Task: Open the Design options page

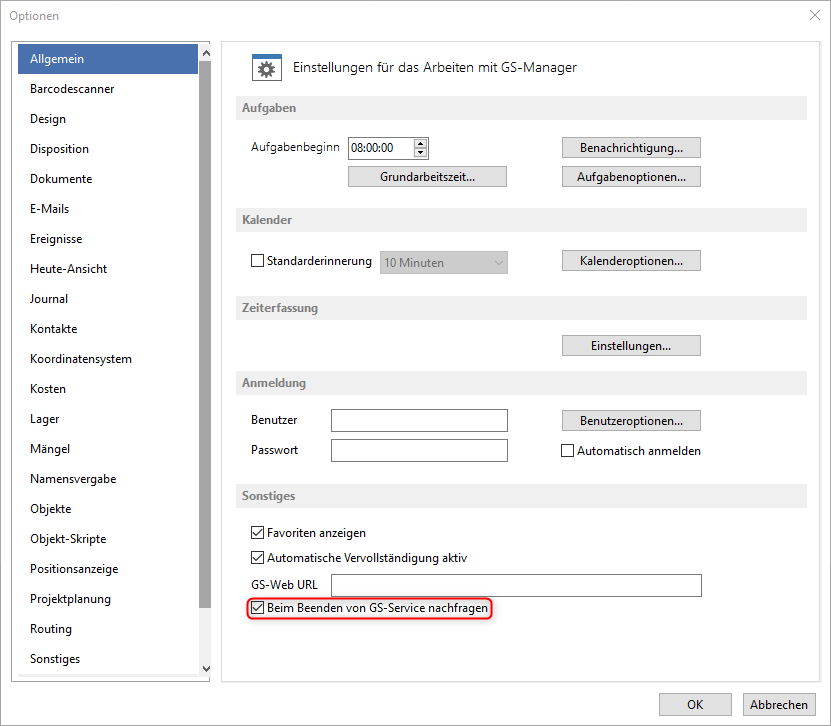Action: click(108, 119)
